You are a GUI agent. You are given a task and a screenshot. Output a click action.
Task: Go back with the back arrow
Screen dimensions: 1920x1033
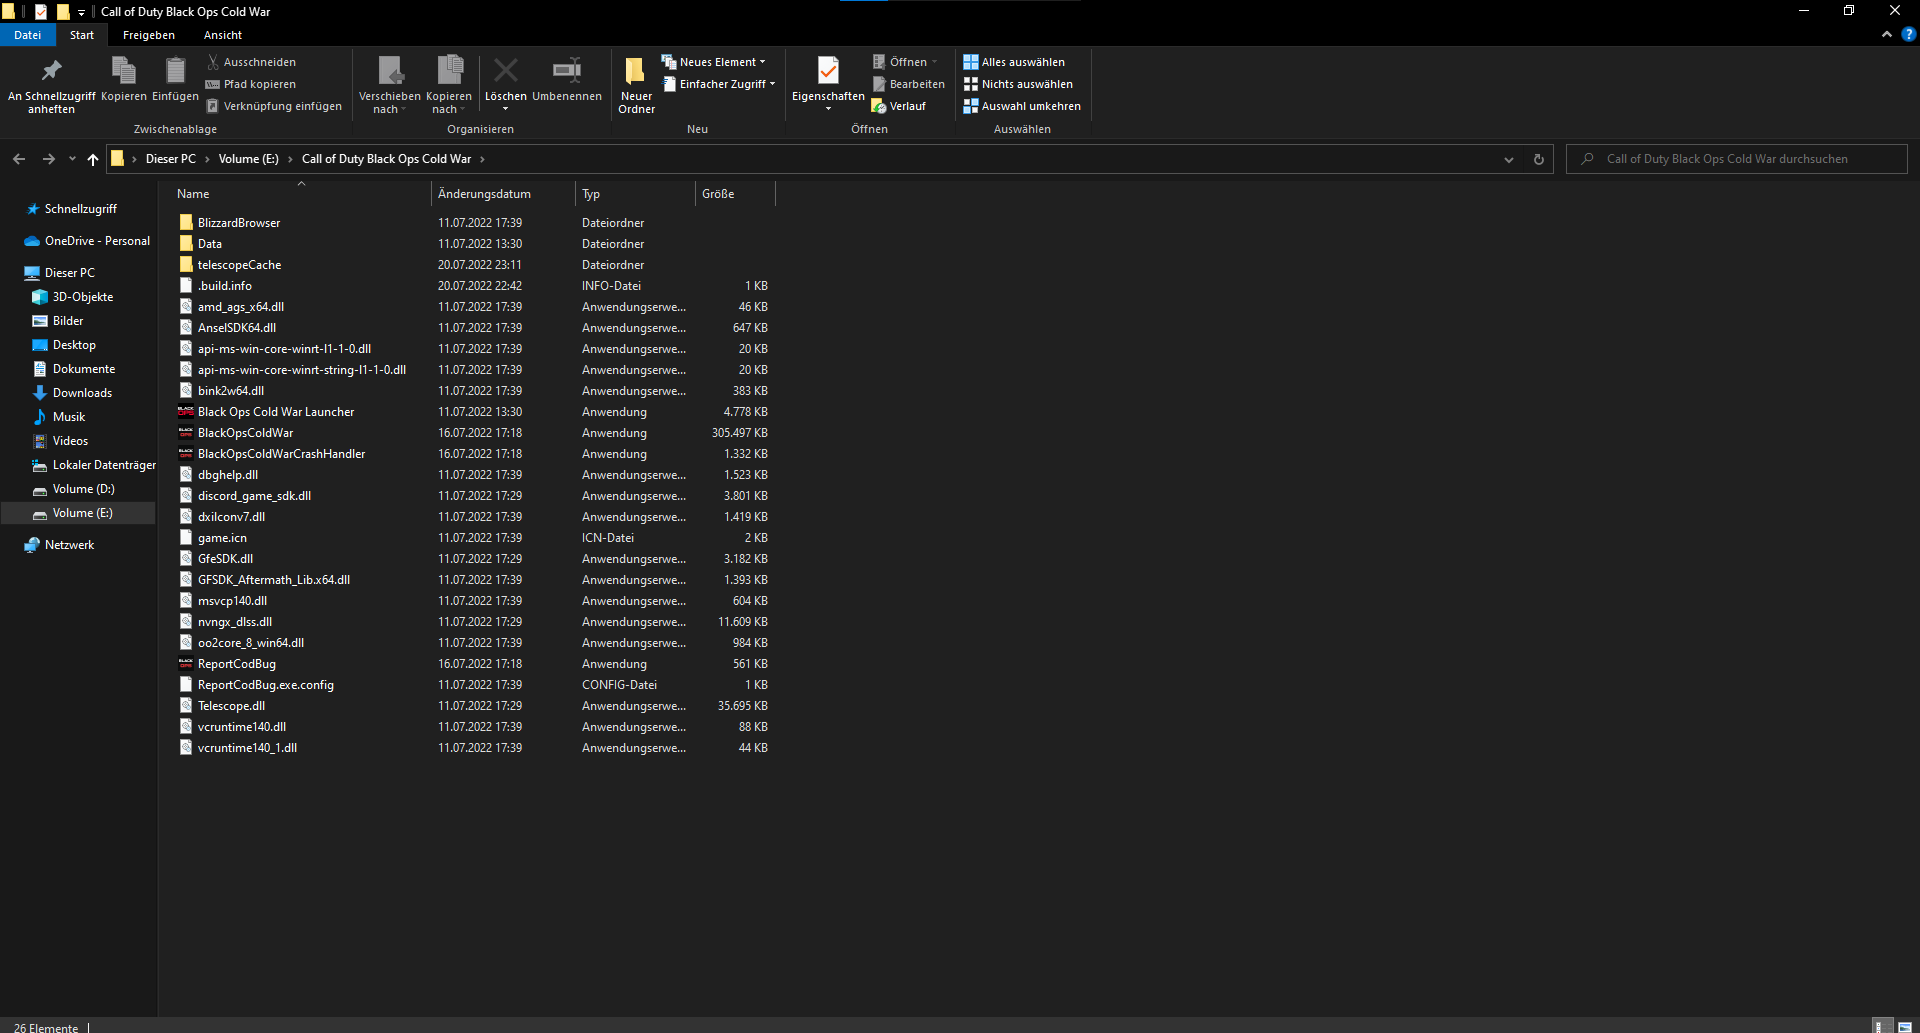coord(19,159)
